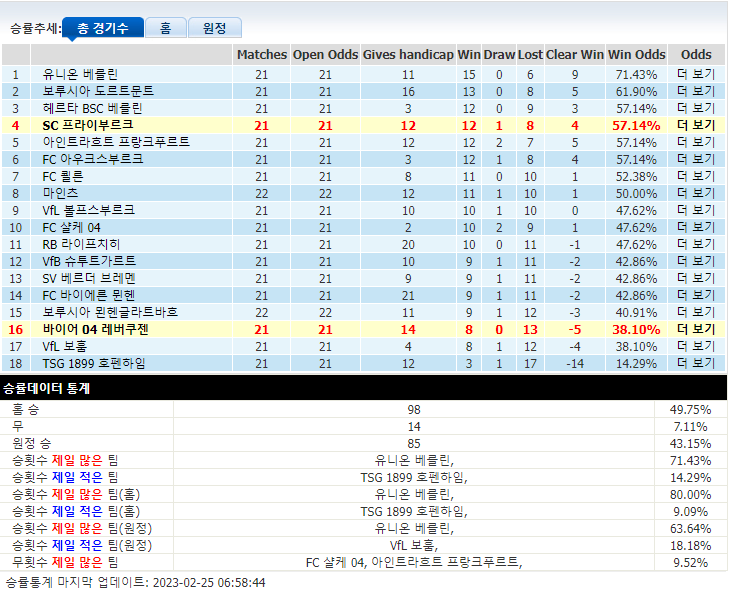Open 더 보기 for 보루시아 묀헨글라트바흐

coord(696,312)
